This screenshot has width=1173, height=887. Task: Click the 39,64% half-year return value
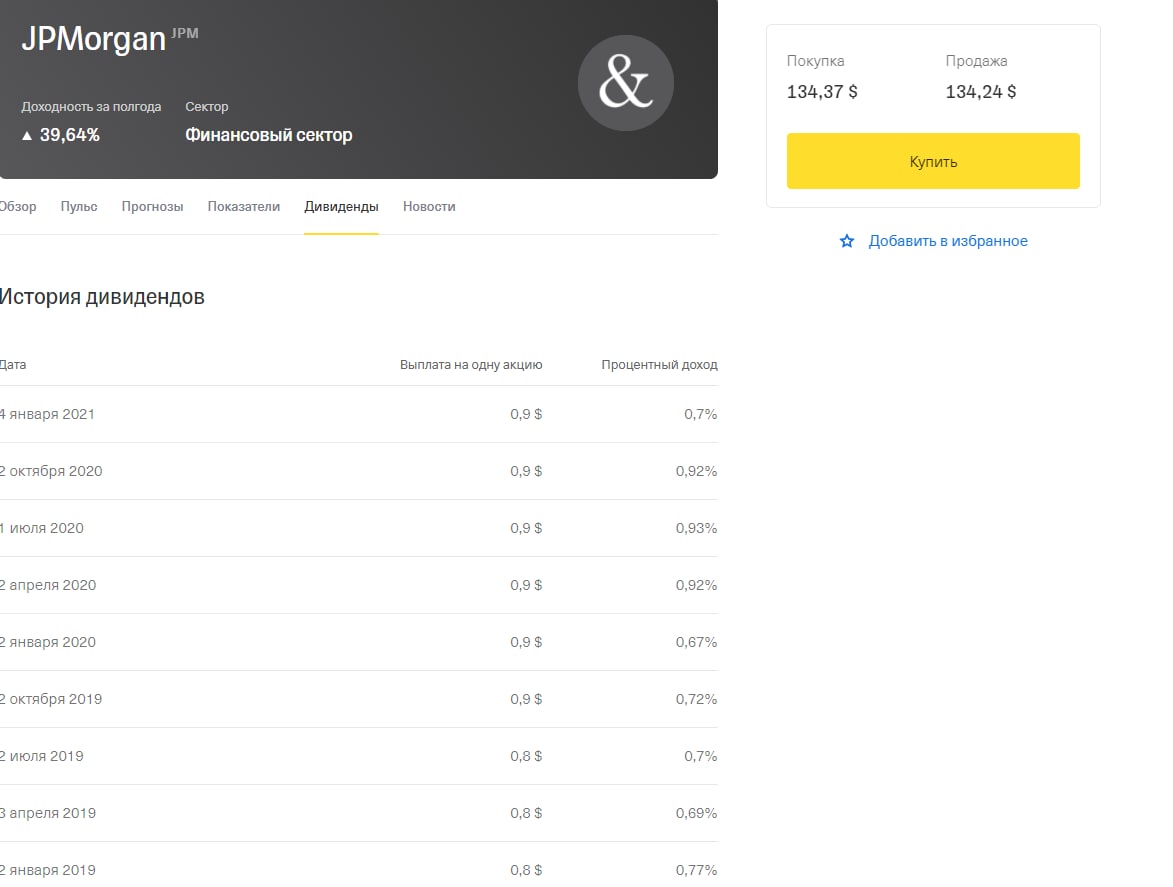click(70, 135)
